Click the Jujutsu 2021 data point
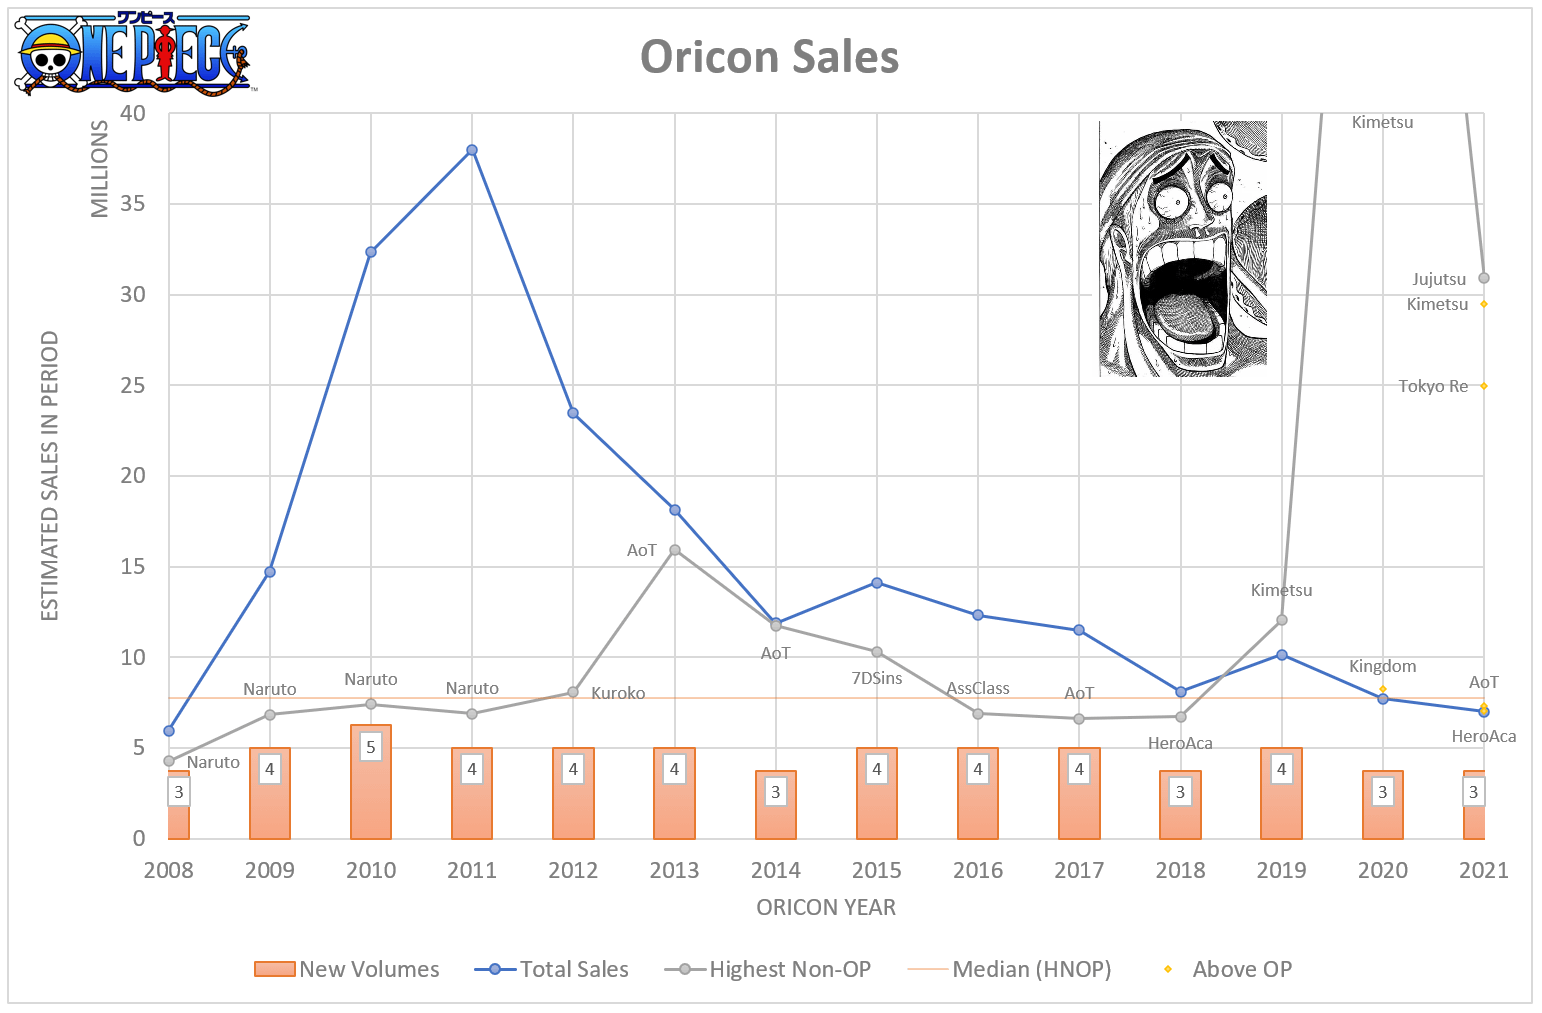The image size is (1542, 1013). tap(1484, 278)
